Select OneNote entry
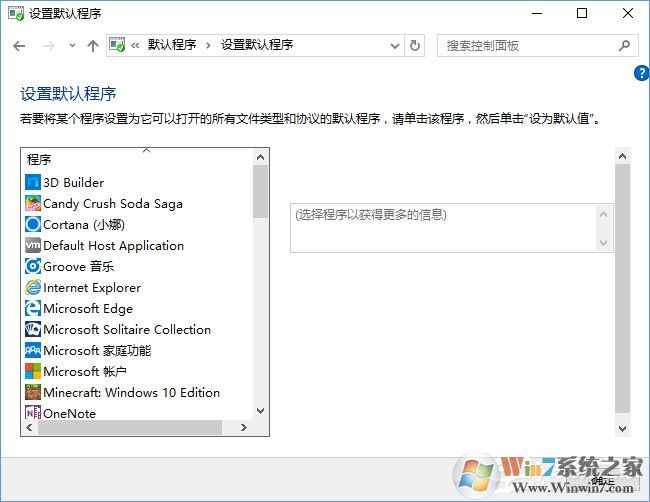 point(69,413)
